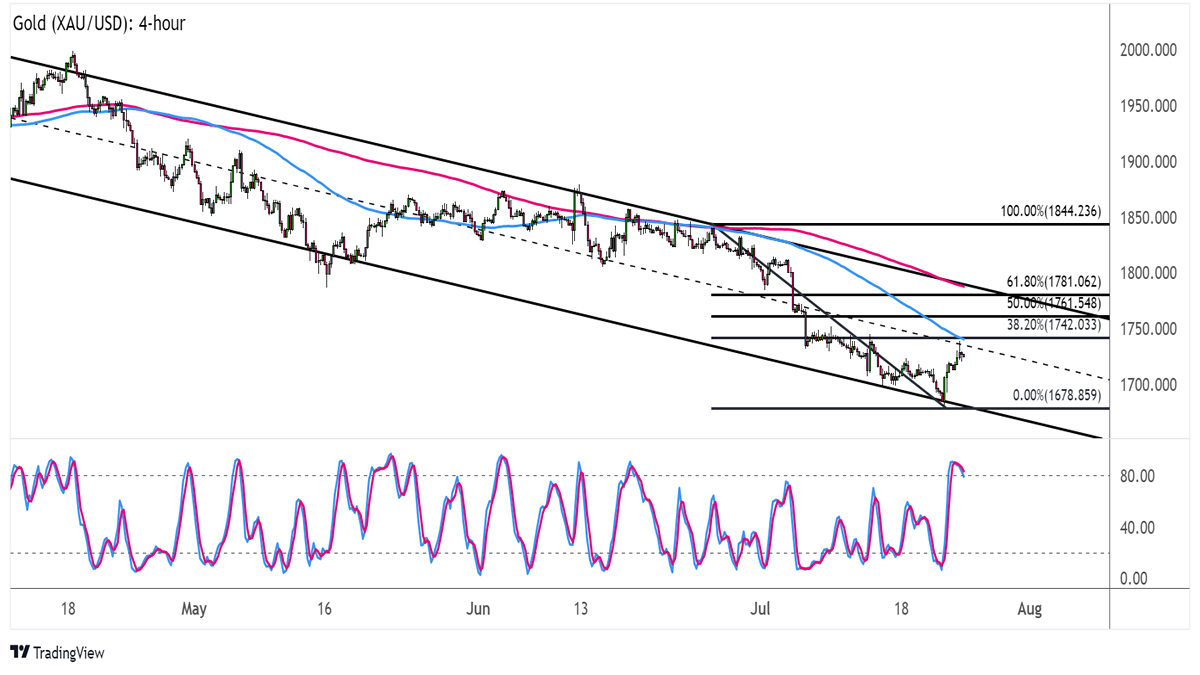Click the 16 date label on time axis
Screen dimensions: 1200x675
[x=323, y=609]
